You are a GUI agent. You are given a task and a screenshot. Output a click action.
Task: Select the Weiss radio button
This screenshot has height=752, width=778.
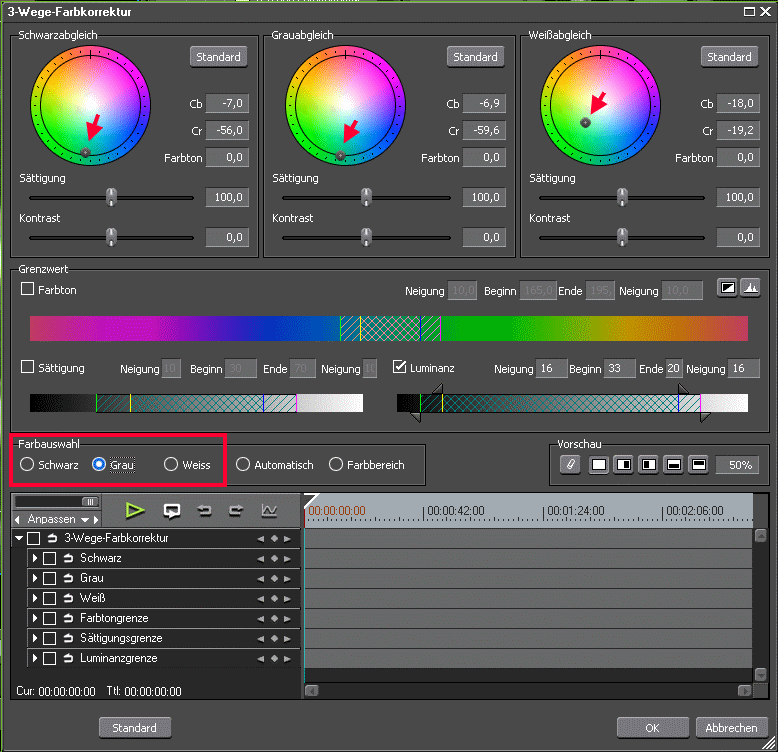(x=171, y=464)
